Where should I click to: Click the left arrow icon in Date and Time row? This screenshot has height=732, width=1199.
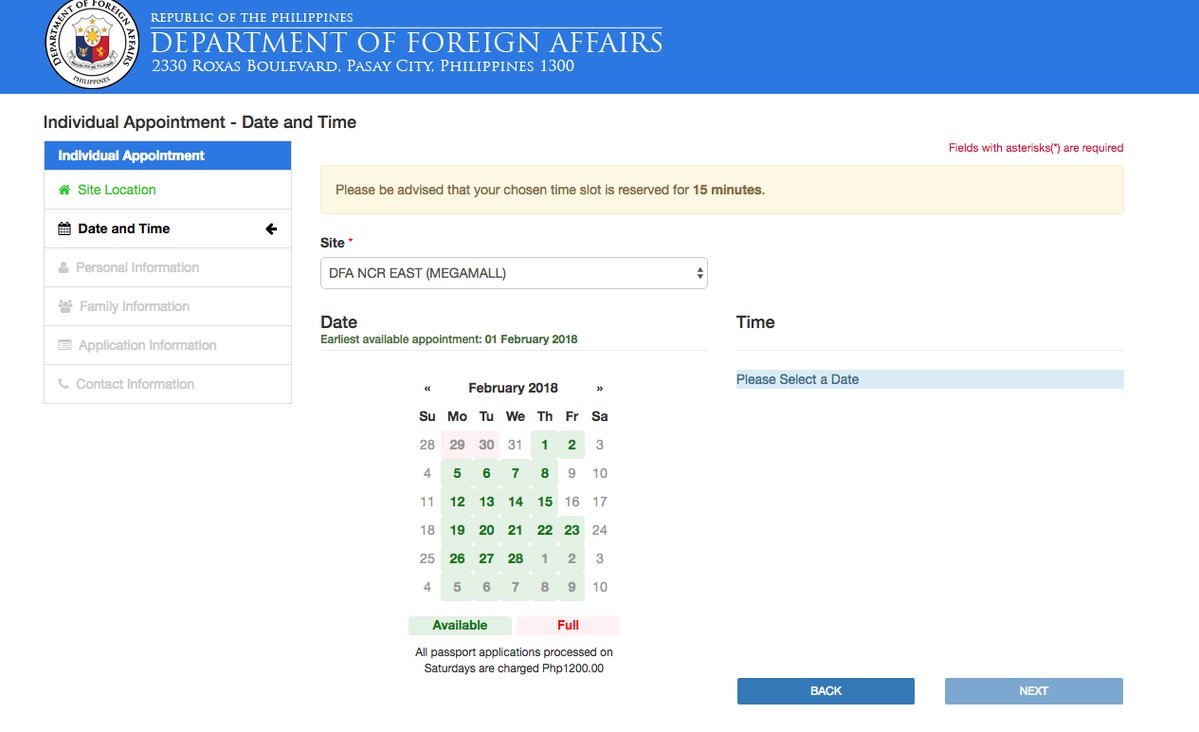271,229
